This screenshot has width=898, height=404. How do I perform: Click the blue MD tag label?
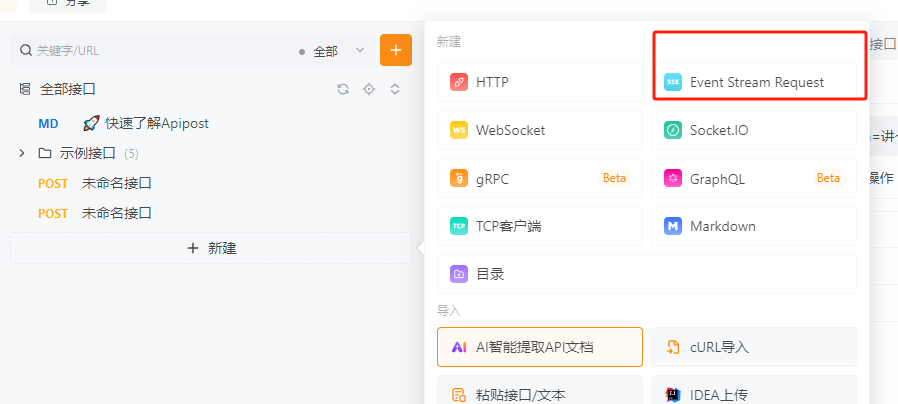pos(48,124)
